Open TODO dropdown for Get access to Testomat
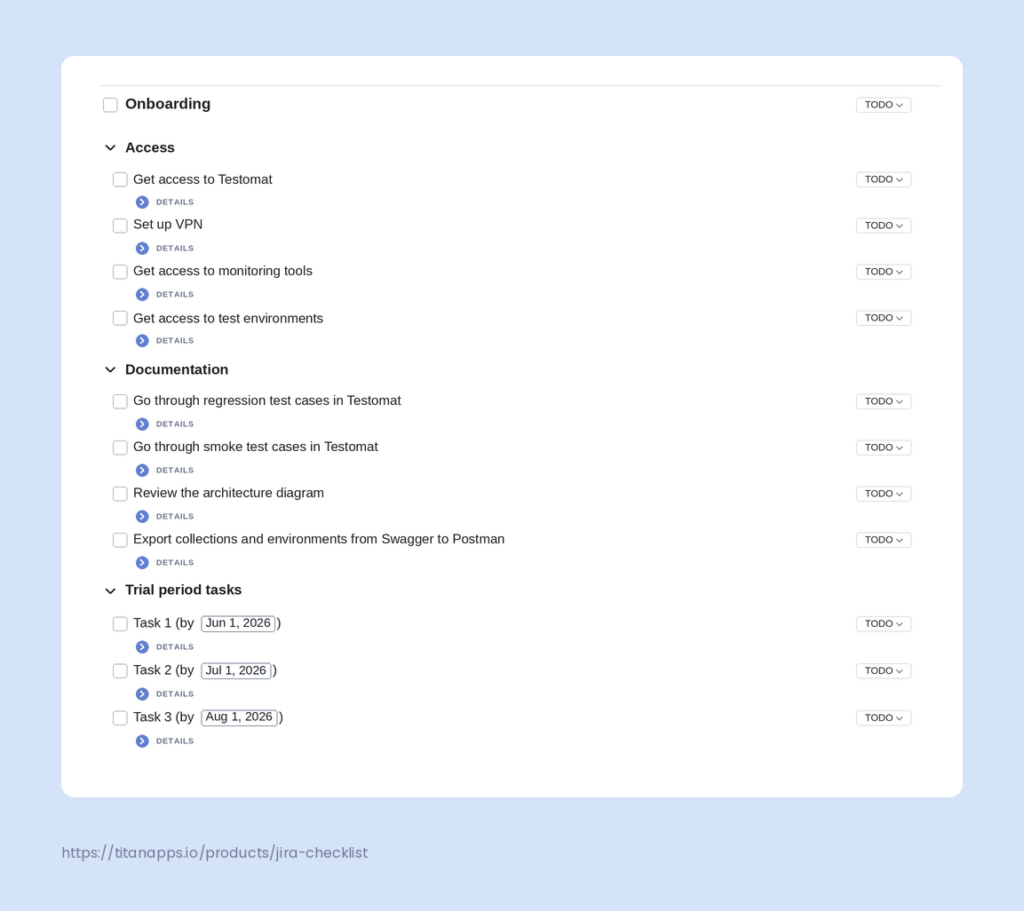1024x911 pixels. point(884,180)
